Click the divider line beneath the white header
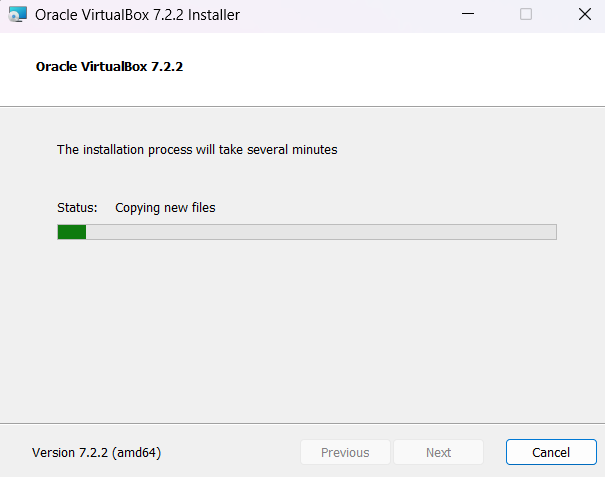The height and width of the screenshot is (477, 605). point(302,105)
